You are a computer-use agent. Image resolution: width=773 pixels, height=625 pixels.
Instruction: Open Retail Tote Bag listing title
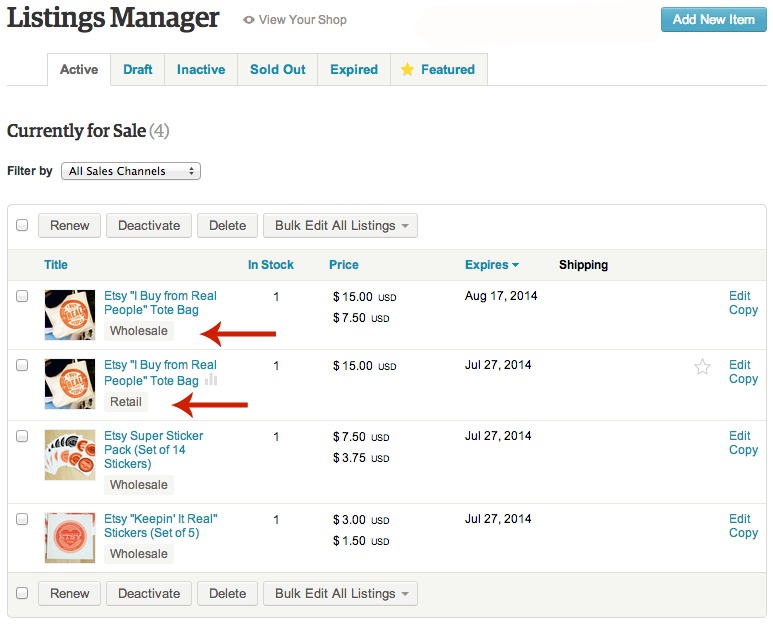(160, 373)
